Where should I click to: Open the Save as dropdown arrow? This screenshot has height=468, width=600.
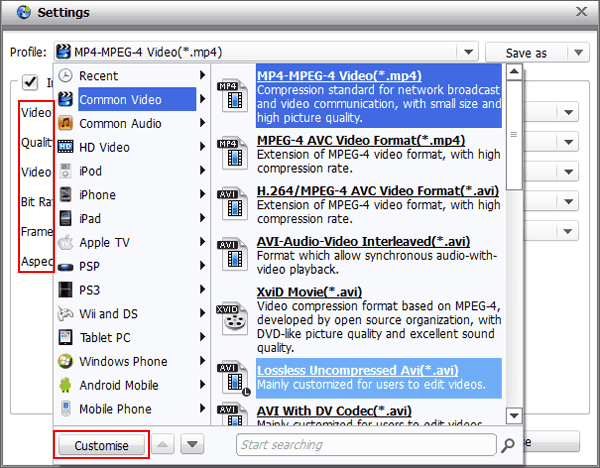578,52
